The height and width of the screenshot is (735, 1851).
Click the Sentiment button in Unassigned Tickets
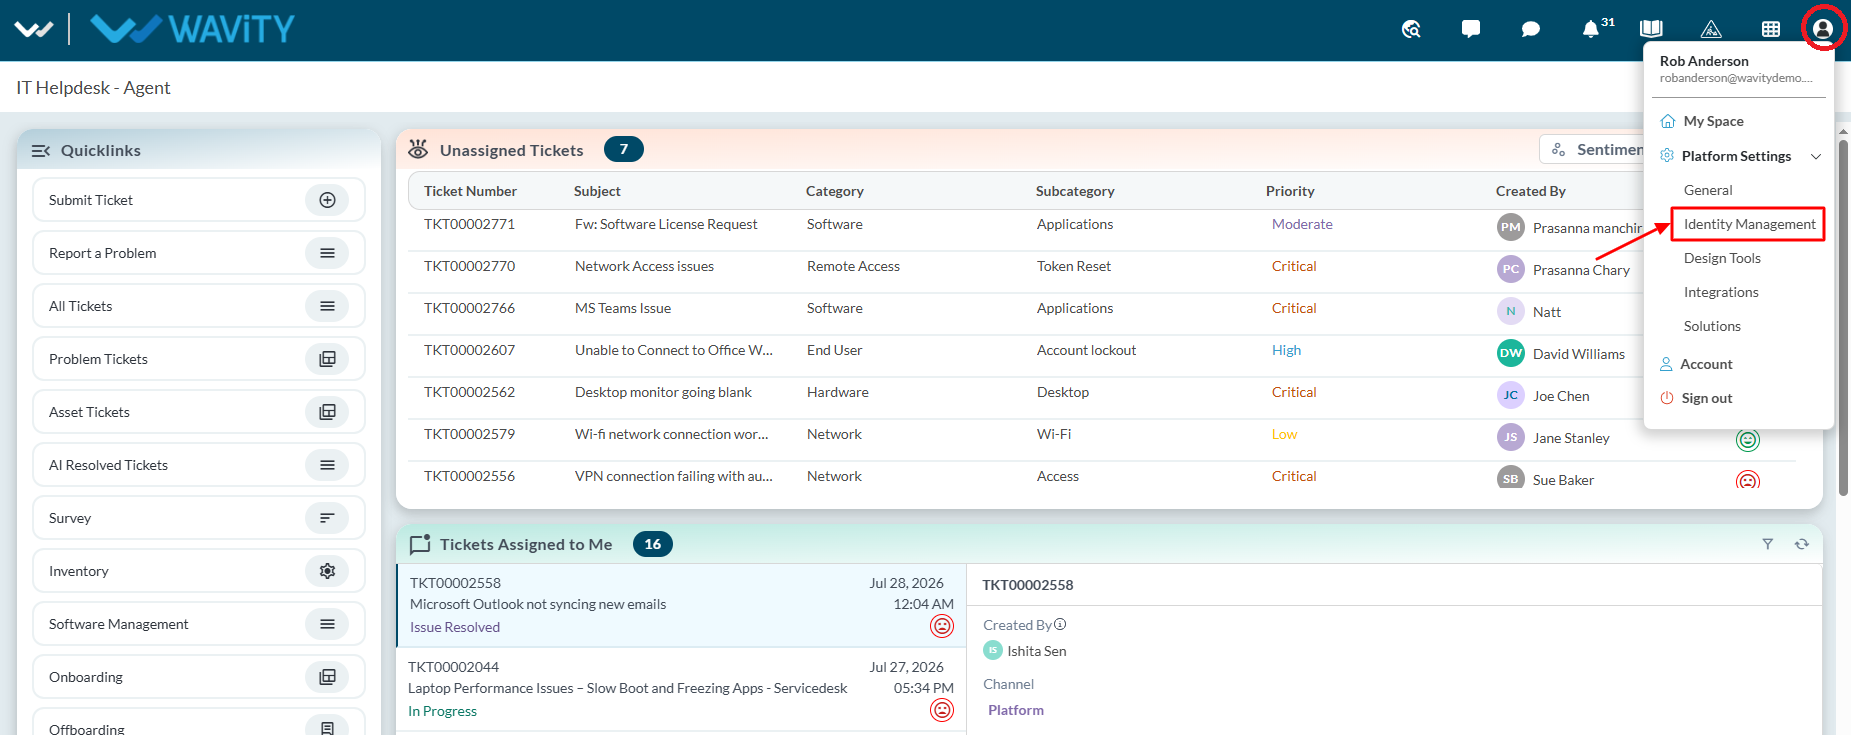pos(1593,150)
